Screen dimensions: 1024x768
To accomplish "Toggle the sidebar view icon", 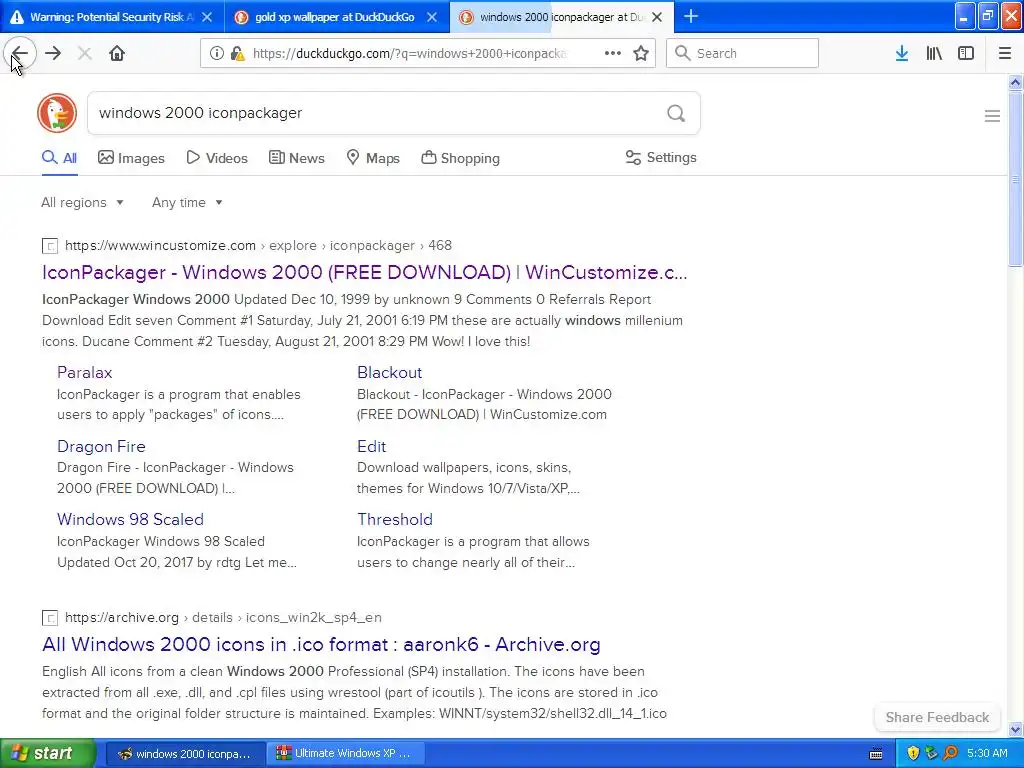I will [966, 54].
